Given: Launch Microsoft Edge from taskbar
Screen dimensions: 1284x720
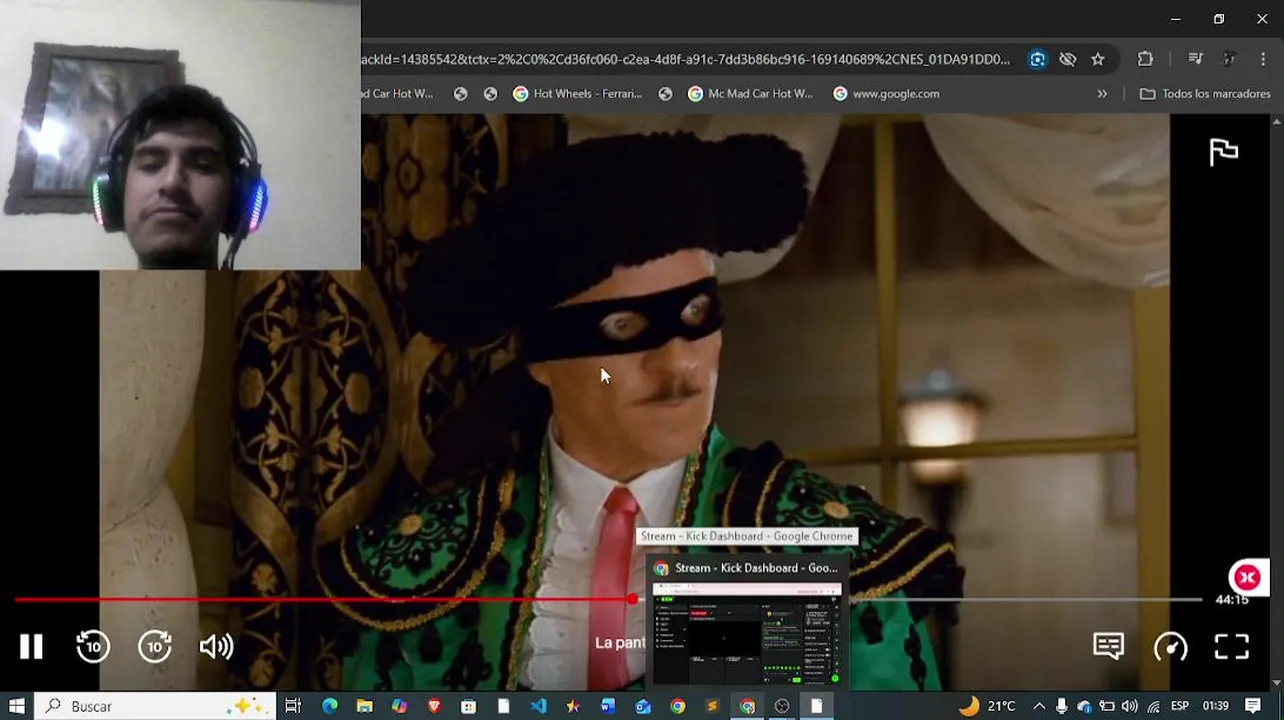Looking at the screenshot, I should [x=330, y=706].
